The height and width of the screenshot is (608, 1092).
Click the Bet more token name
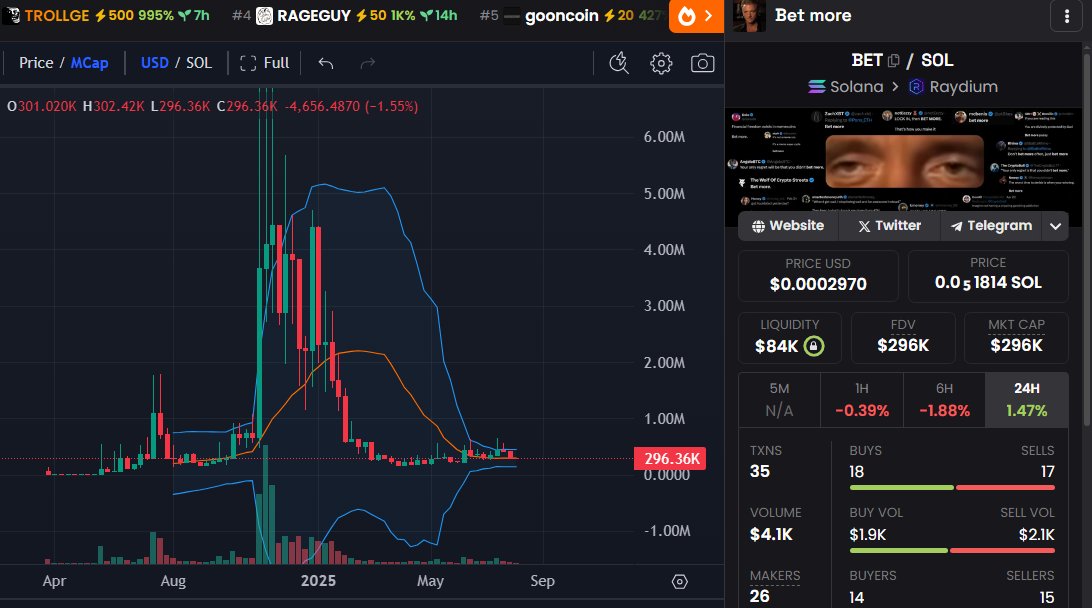[x=813, y=15]
